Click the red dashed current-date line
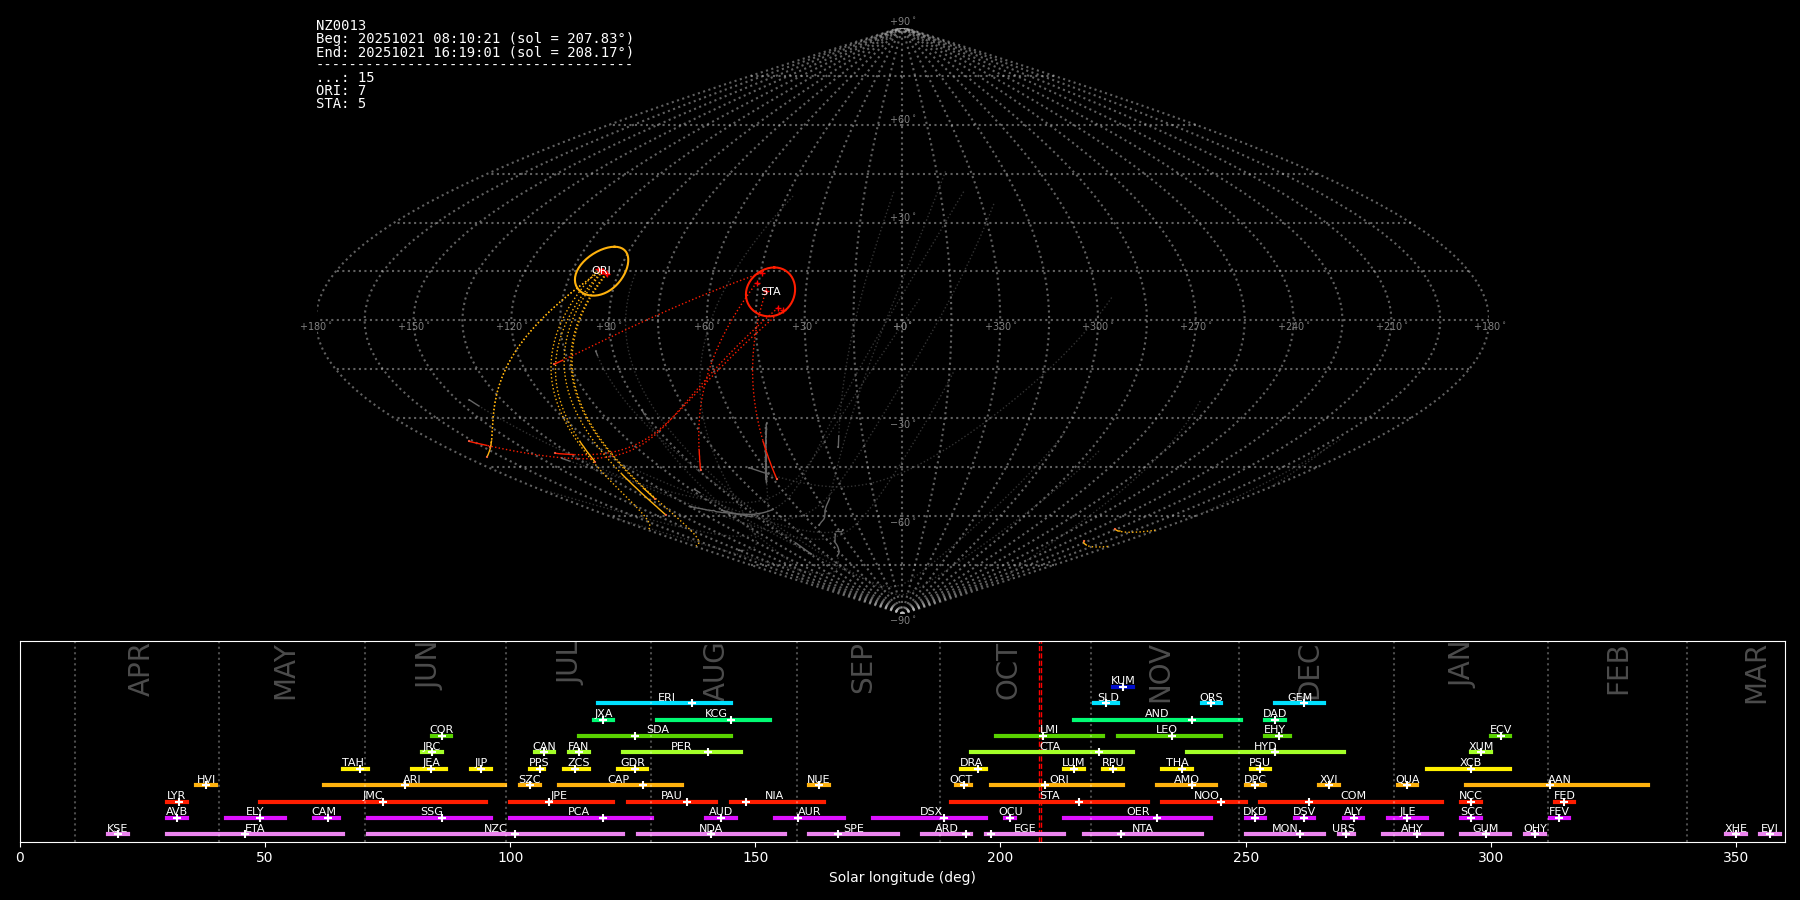The width and height of the screenshot is (1800, 900). coord(1040,740)
